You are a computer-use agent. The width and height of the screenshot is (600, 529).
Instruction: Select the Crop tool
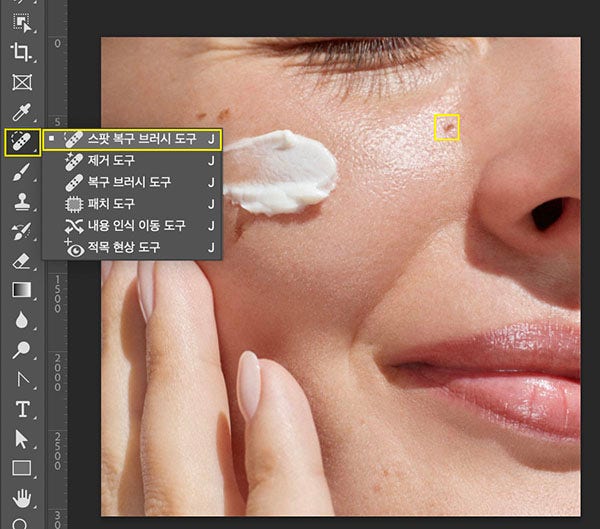[21, 52]
